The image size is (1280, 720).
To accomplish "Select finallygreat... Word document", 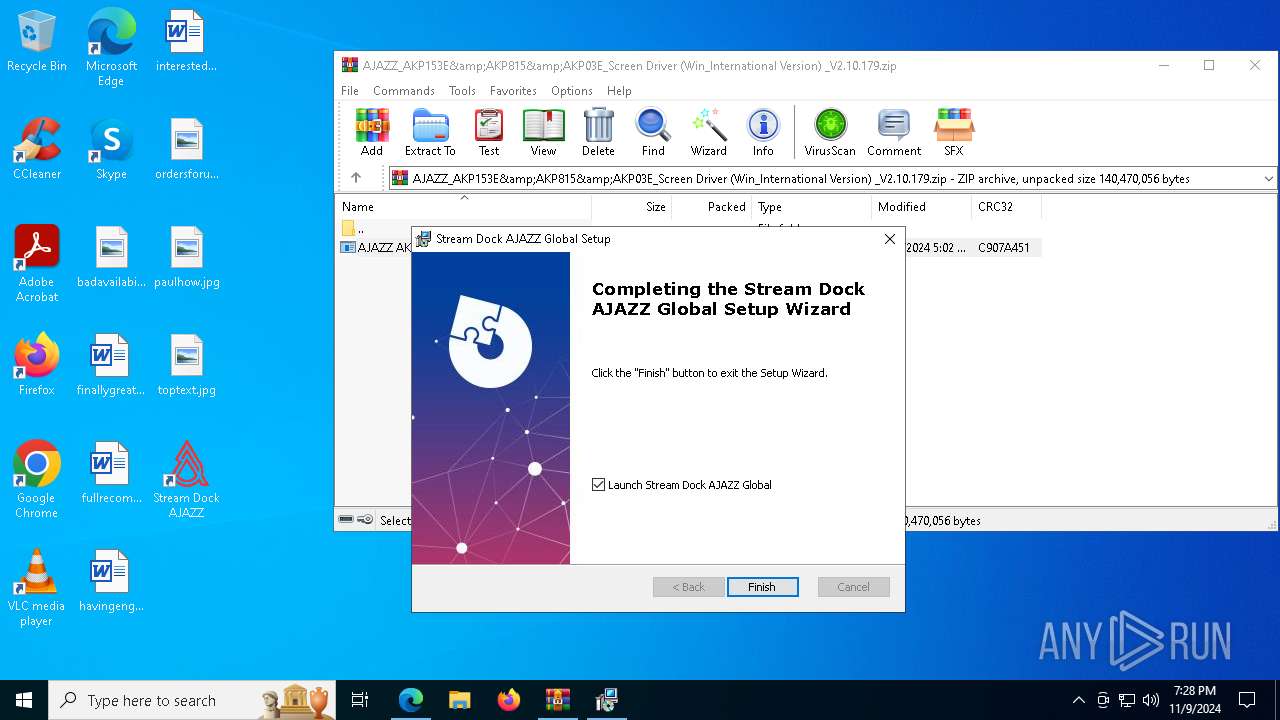I will click(x=111, y=365).
